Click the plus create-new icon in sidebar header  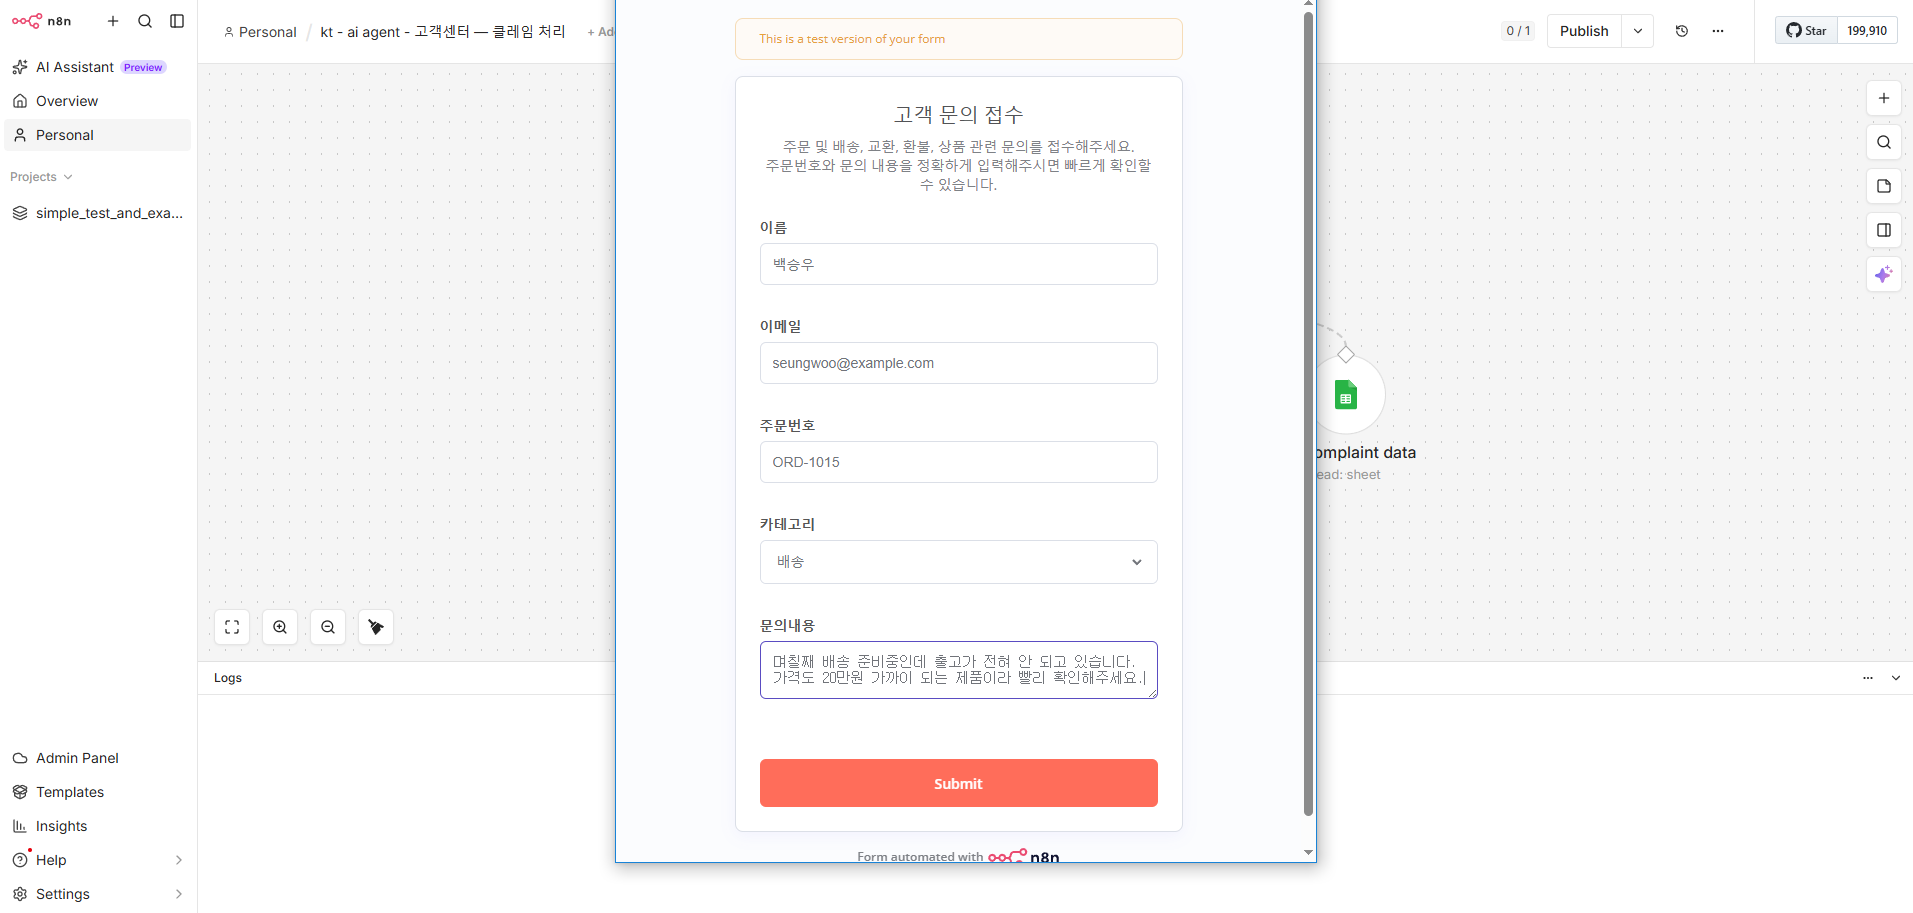pyautogui.click(x=113, y=21)
